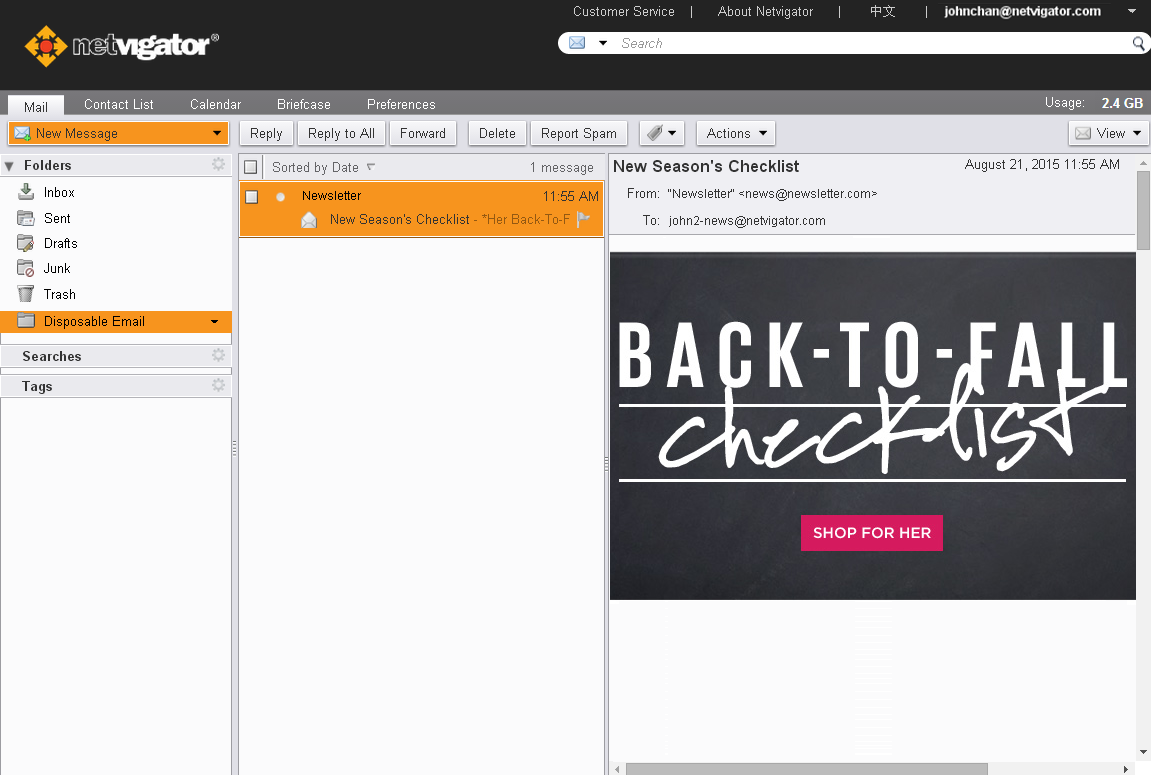Click the tag icon in toolbar
This screenshot has height=775, width=1151.
653,133
